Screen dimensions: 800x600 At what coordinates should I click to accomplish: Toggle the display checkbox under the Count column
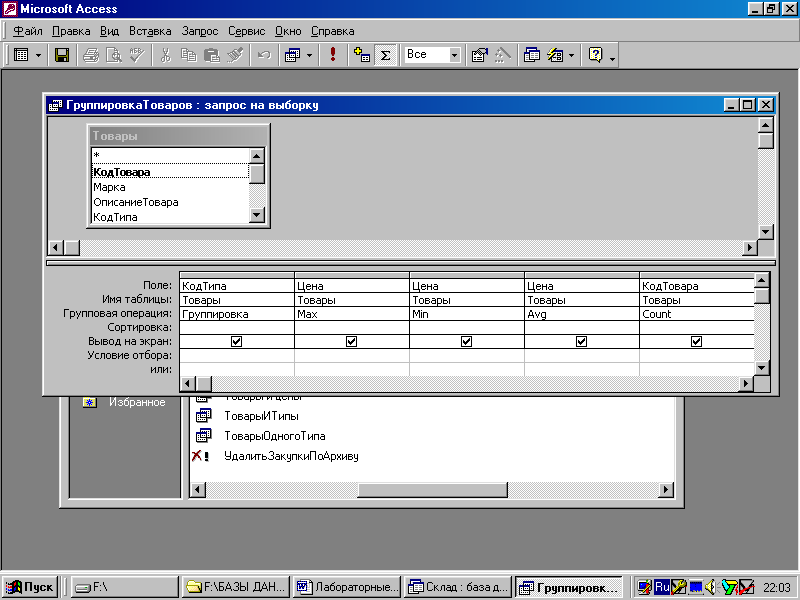coord(697,341)
